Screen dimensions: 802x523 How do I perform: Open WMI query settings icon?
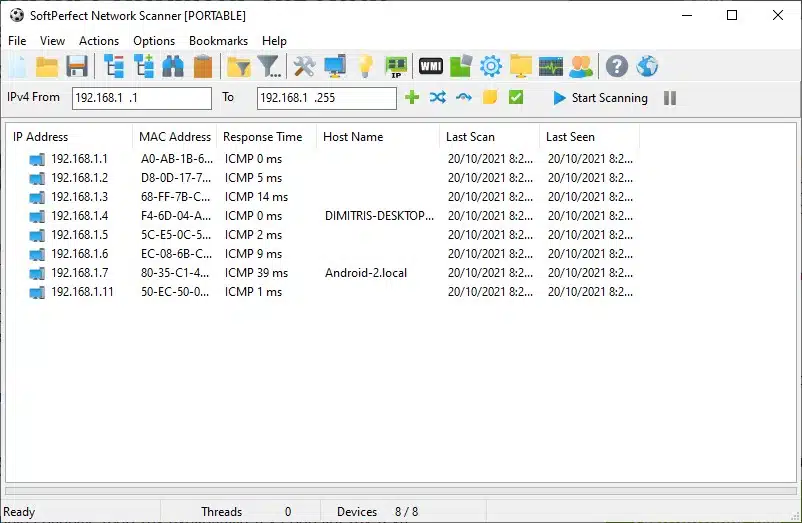(x=431, y=66)
